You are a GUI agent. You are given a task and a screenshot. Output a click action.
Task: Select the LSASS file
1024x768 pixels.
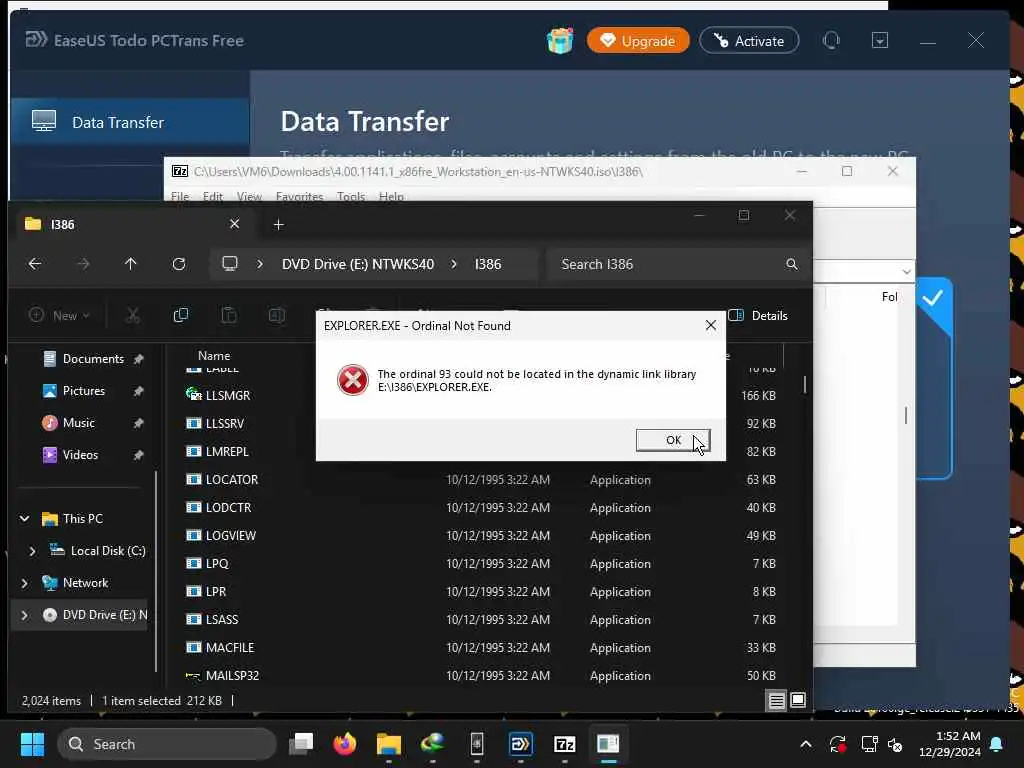(221, 620)
